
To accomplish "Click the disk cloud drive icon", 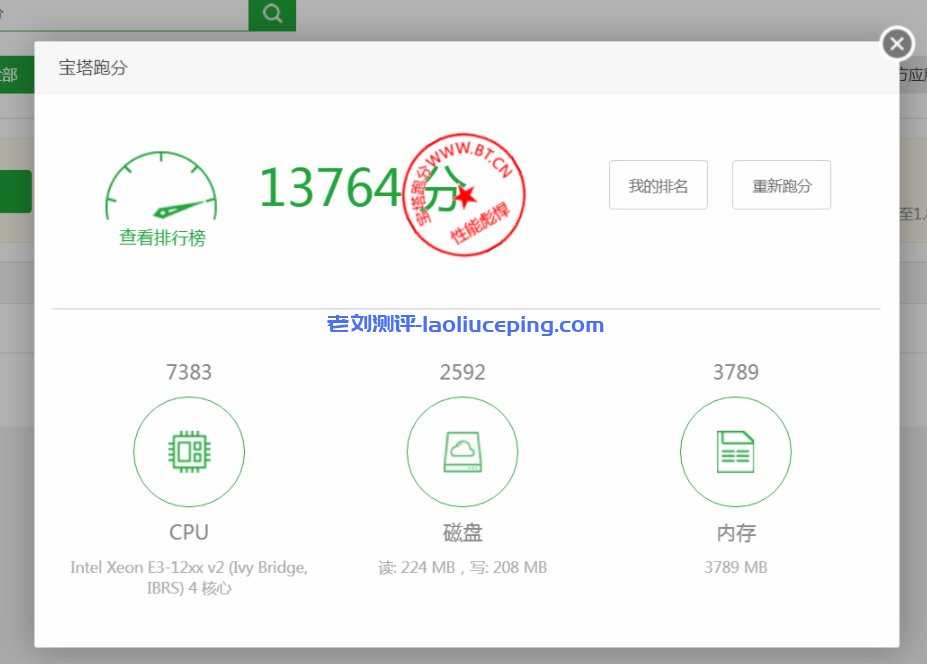I will (x=462, y=452).
